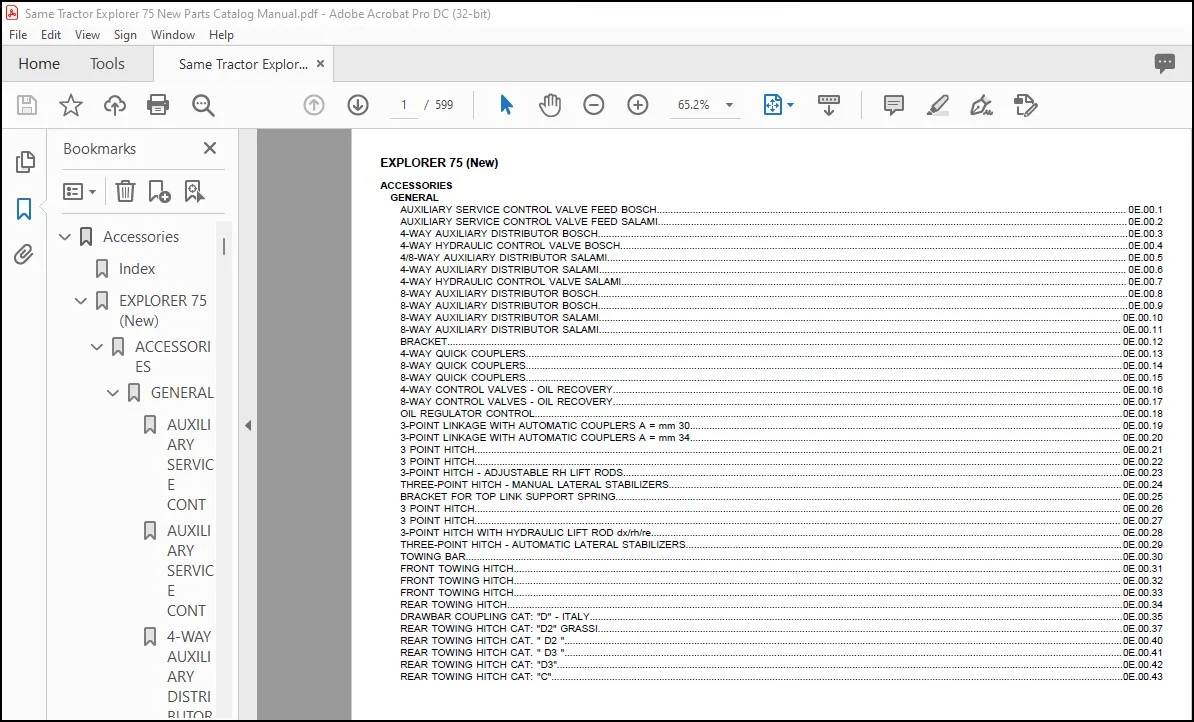Toggle the Bookmarks panel icon
Image resolution: width=1194 pixels, height=722 pixels.
point(24,209)
